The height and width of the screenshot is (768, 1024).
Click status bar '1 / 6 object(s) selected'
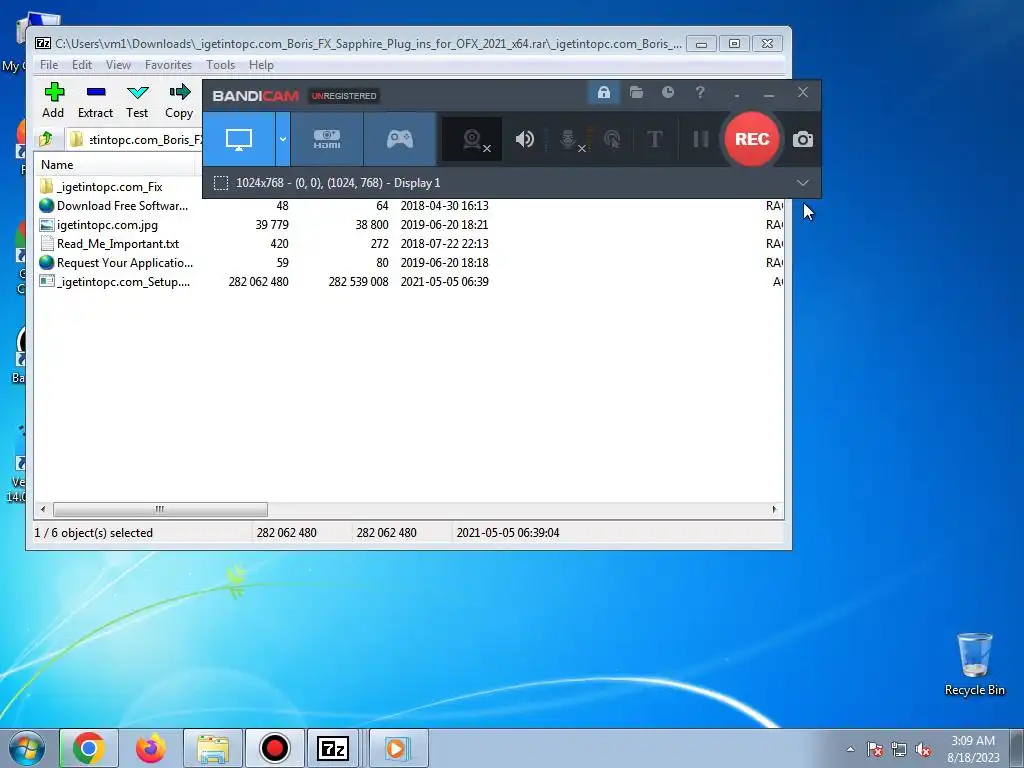click(x=93, y=533)
